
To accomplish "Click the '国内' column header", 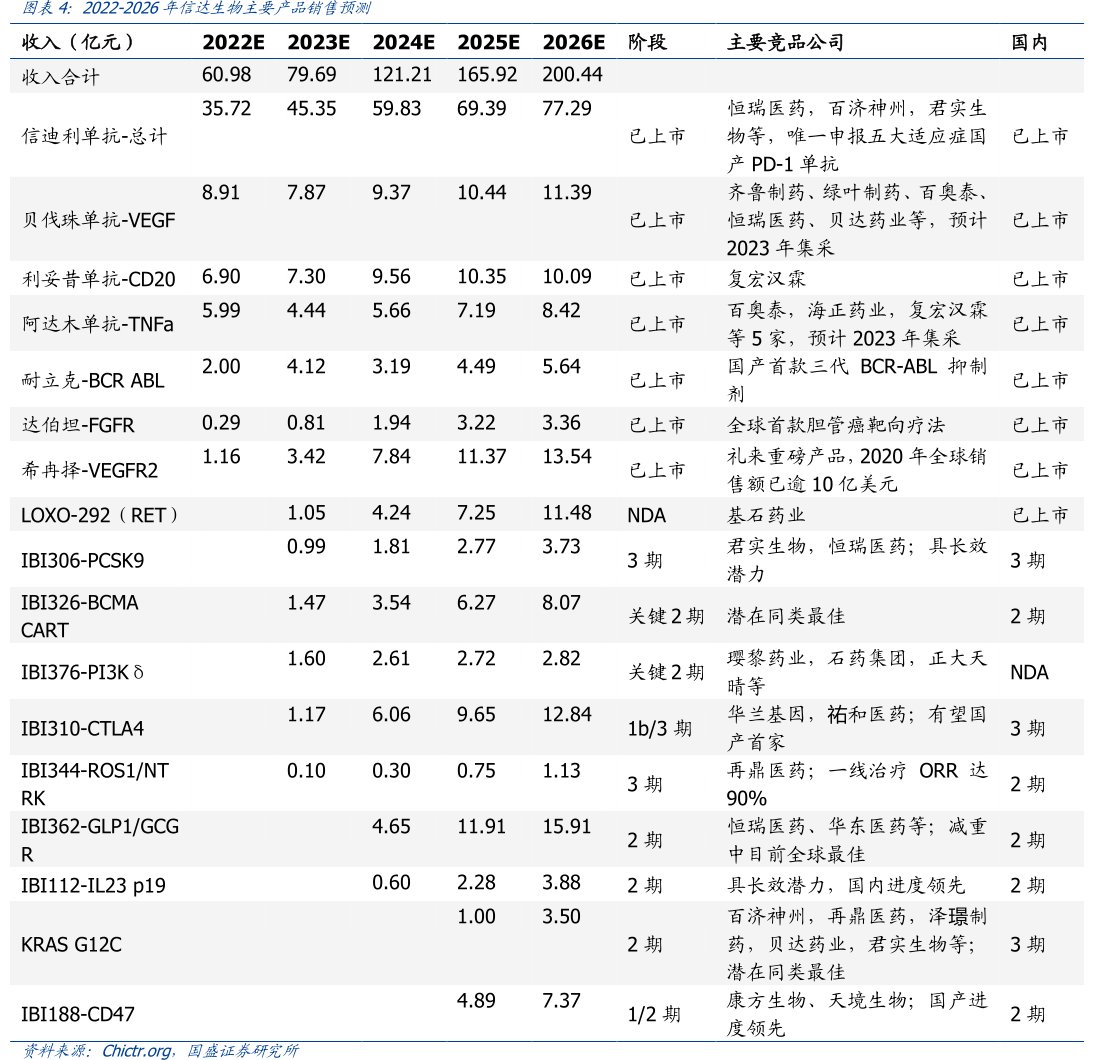I will 1029,42.
